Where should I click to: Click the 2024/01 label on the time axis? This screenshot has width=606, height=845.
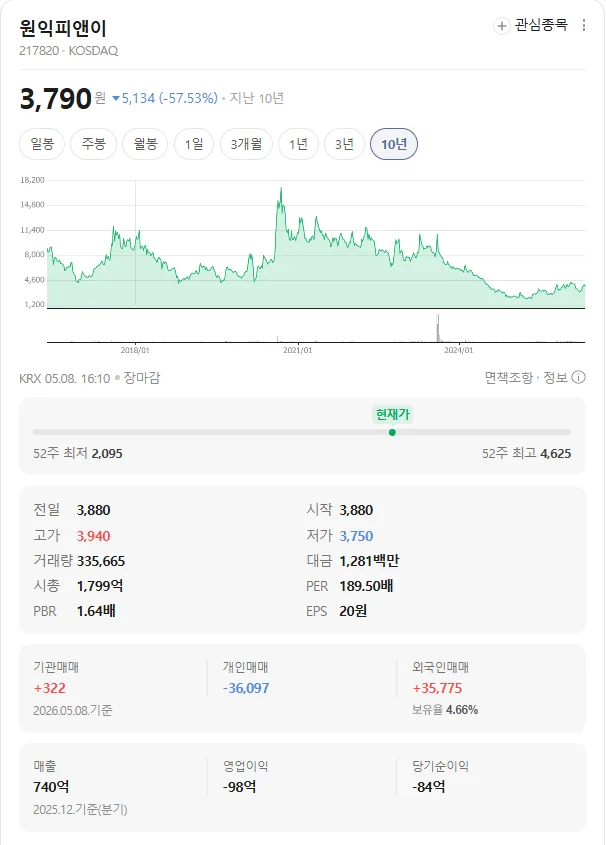tap(458, 350)
